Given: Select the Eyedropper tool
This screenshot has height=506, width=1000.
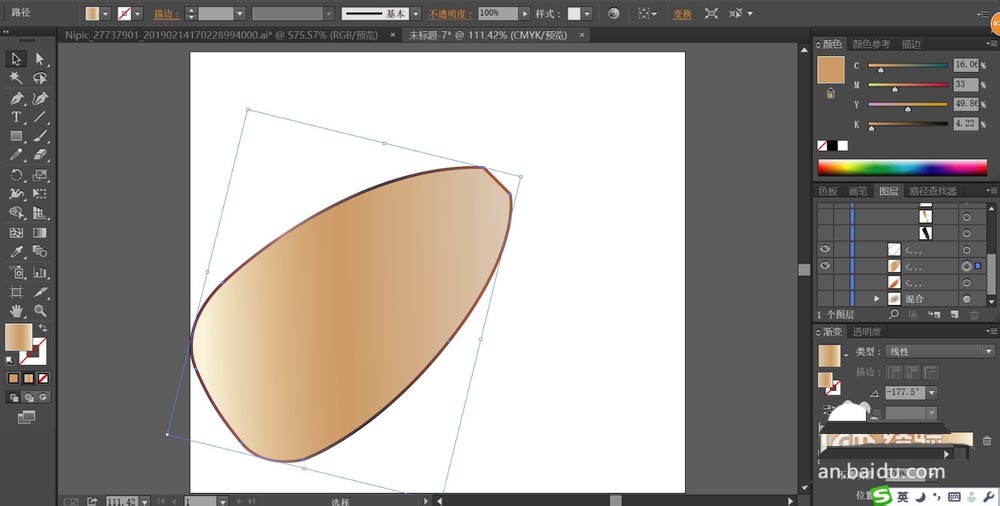Looking at the screenshot, I should tap(16, 252).
